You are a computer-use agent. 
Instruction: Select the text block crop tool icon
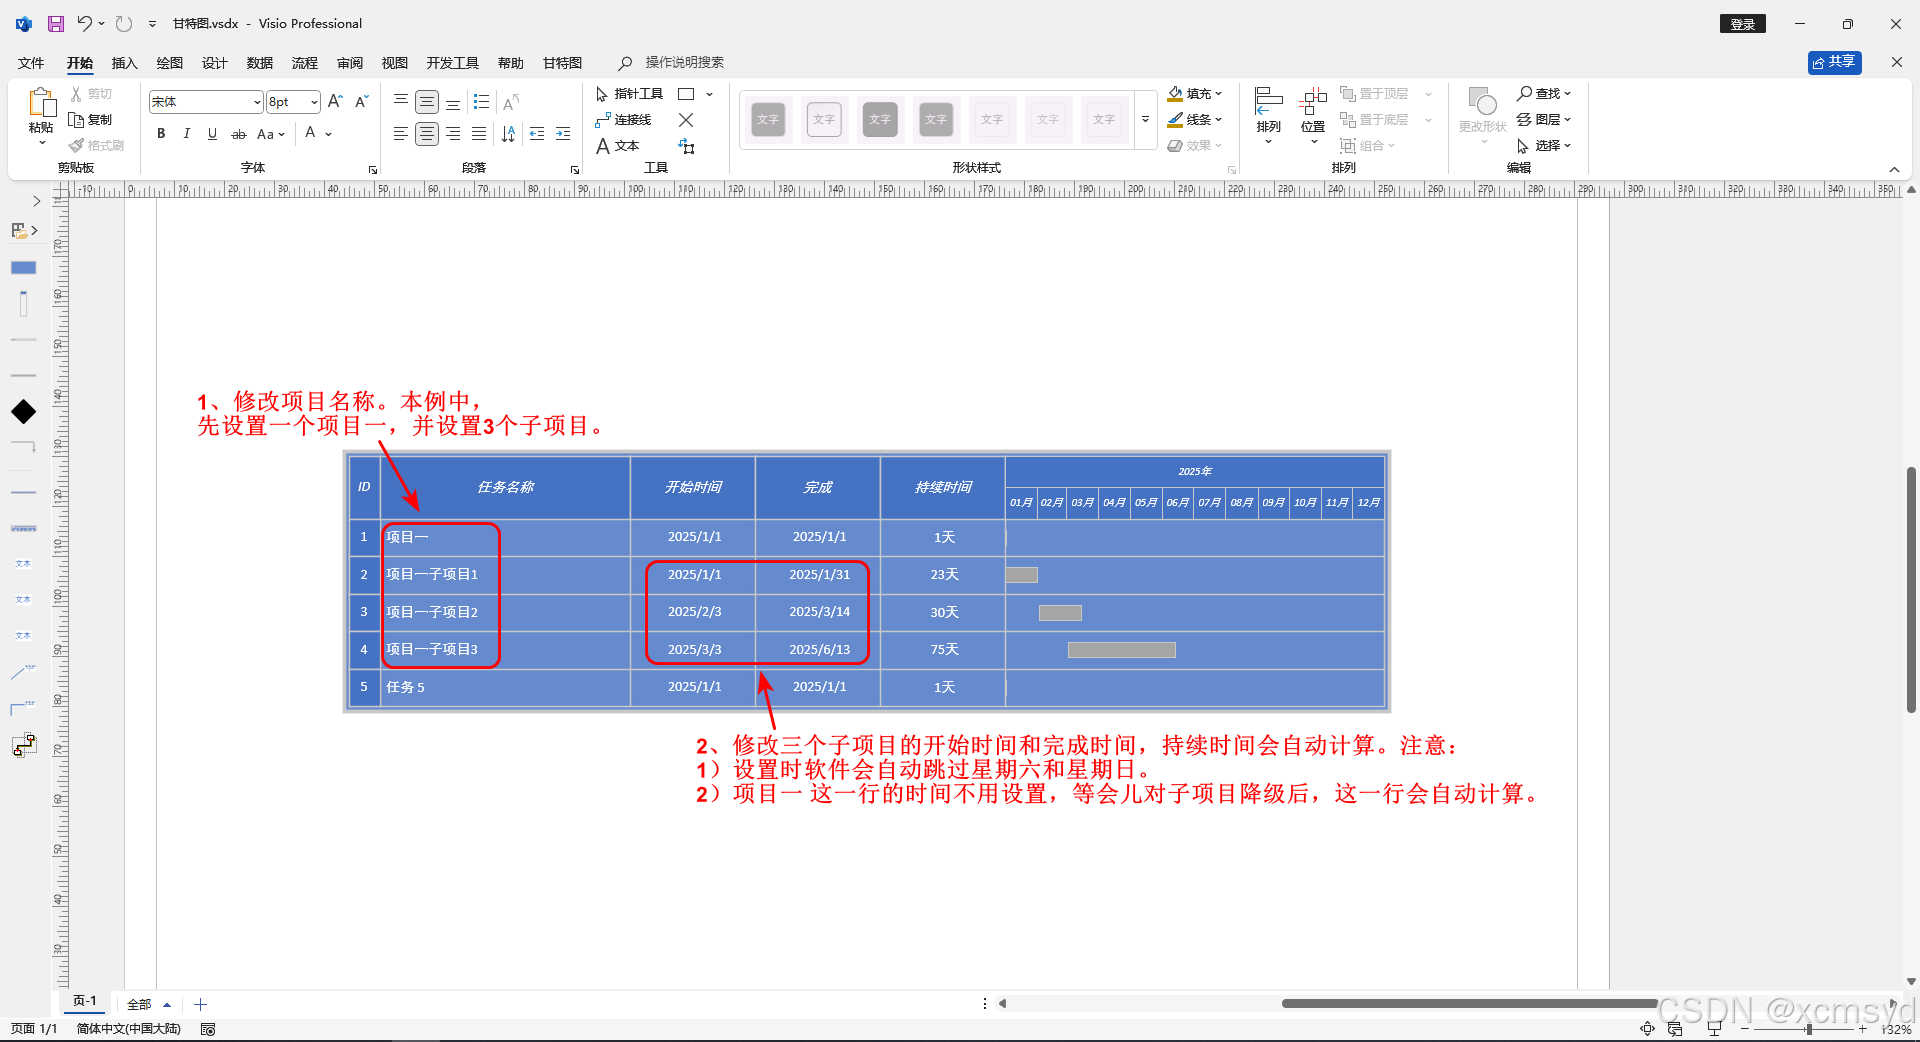tap(686, 146)
